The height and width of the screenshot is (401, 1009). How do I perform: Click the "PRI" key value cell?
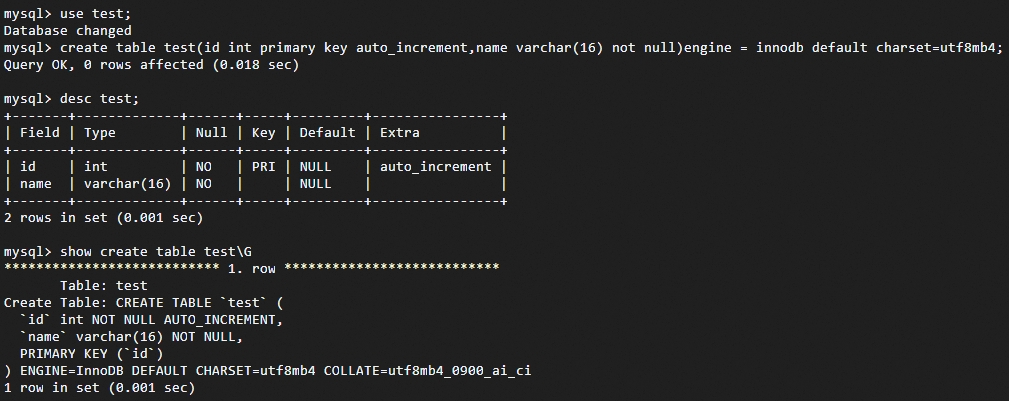(263, 167)
